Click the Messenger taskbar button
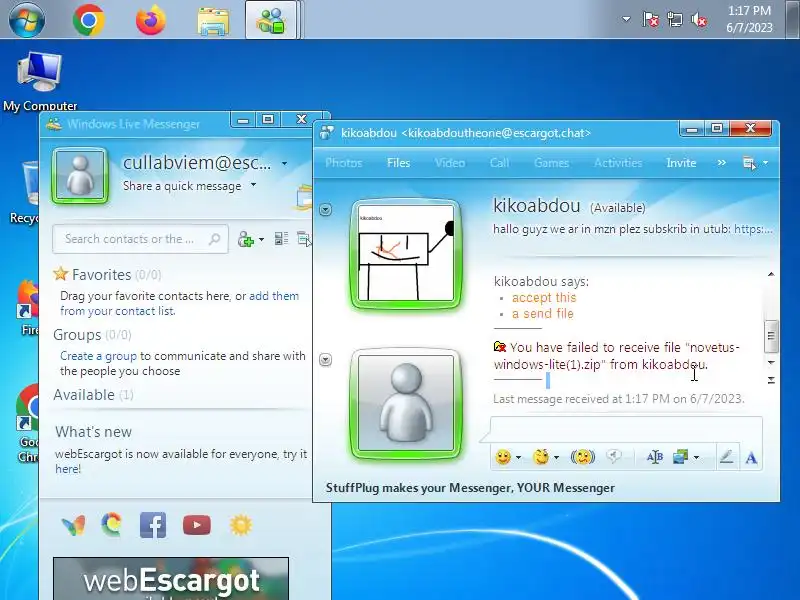Screen dimensions: 800x600 (x=271, y=20)
